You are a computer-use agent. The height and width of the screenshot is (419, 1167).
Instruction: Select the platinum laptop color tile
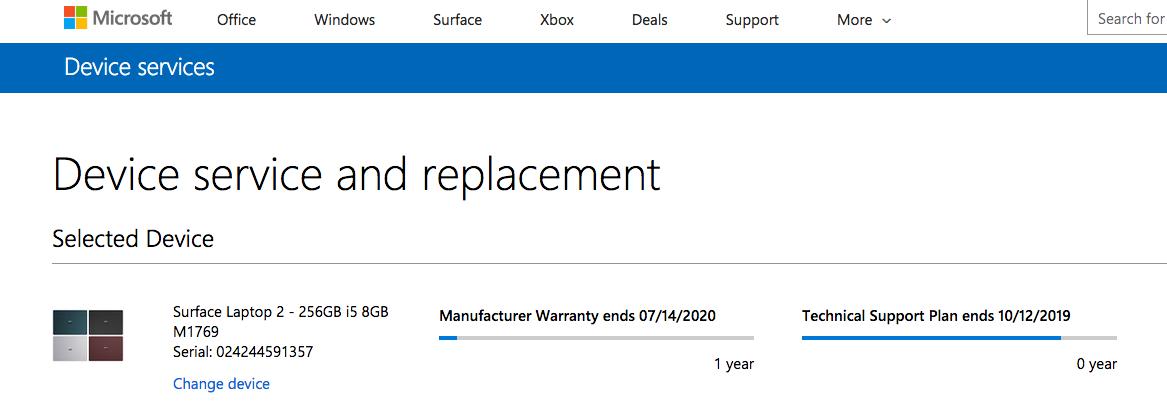click(70, 348)
